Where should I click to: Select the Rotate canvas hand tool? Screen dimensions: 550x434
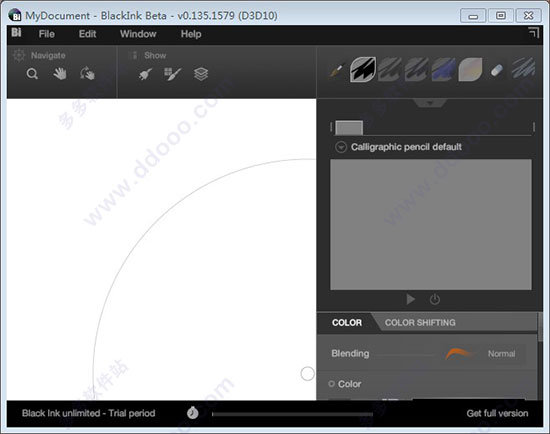tap(87, 74)
